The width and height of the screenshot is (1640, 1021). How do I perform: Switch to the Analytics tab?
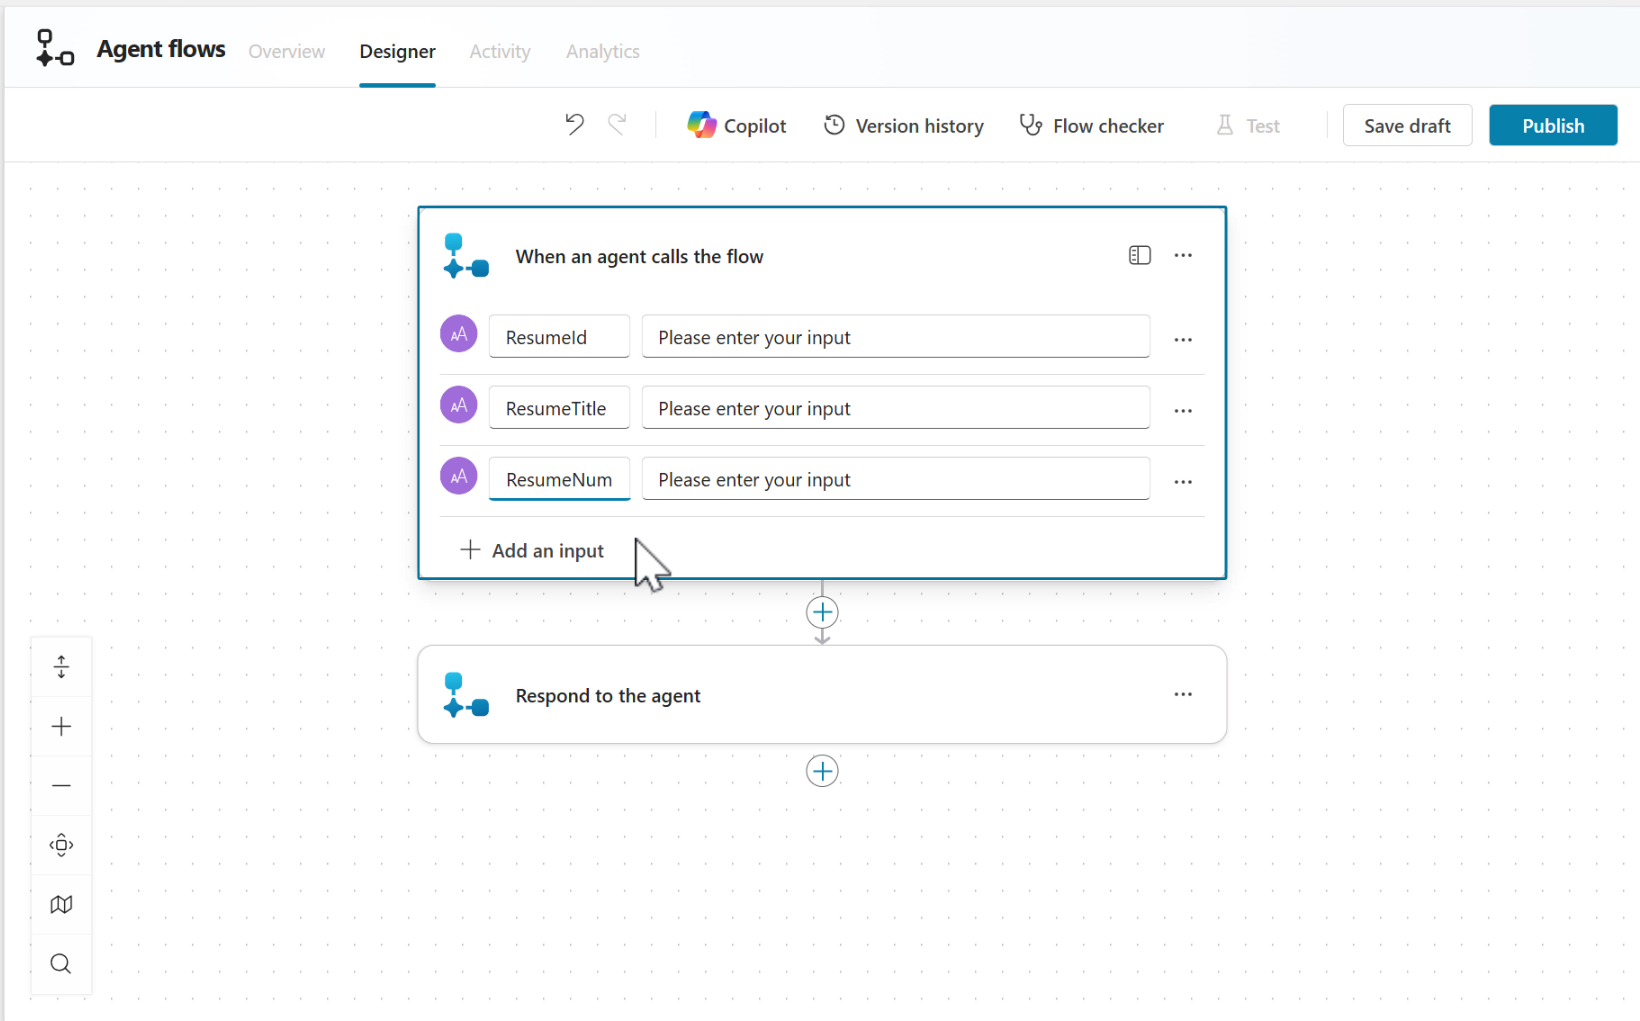click(x=602, y=52)
